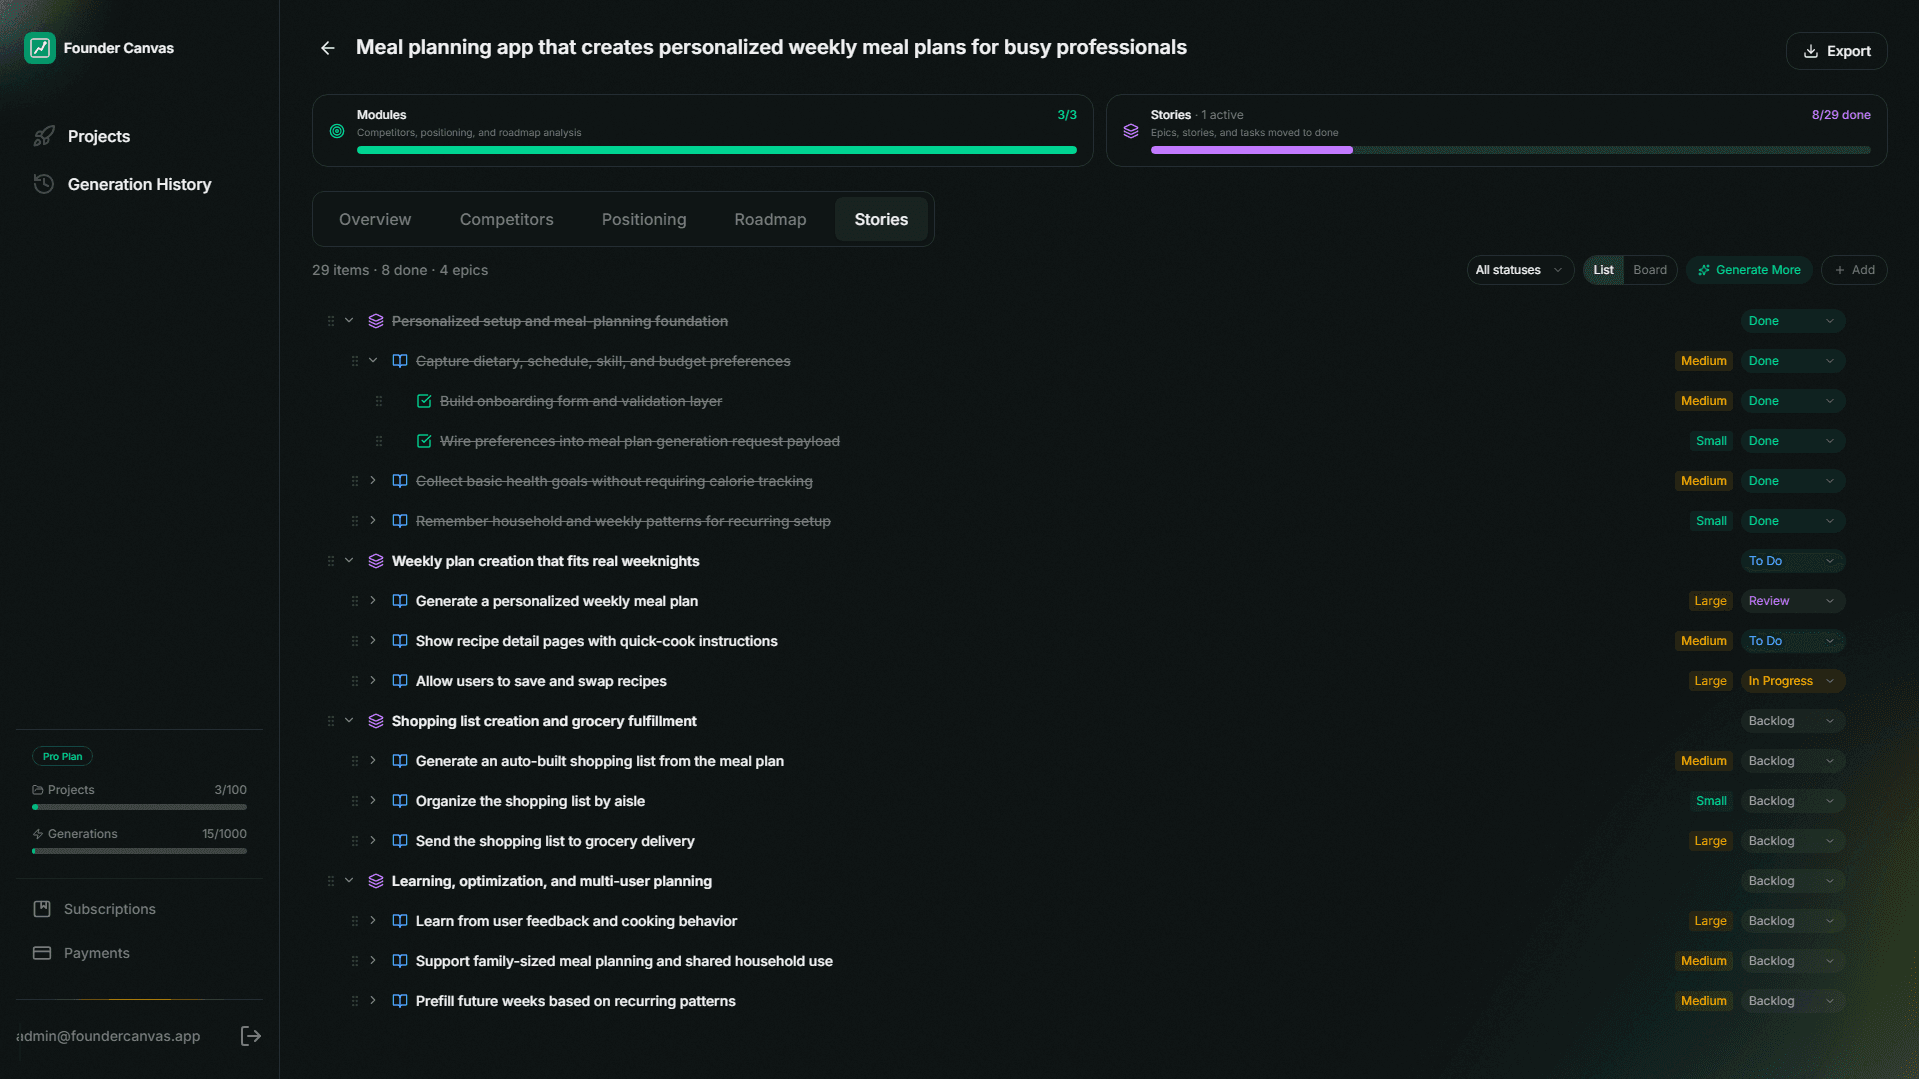The image size is (1919, 1079).
Task: Click the epic stack icon beside Weekly plan creation
Action: pos(375,561)
